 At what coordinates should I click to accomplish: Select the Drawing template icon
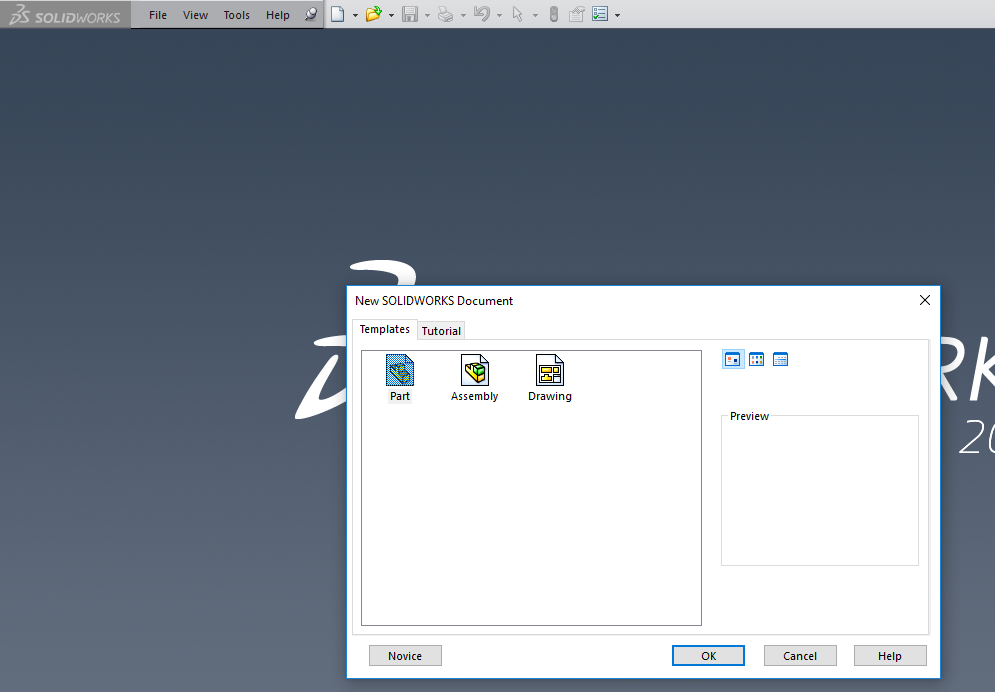point(550,370)
